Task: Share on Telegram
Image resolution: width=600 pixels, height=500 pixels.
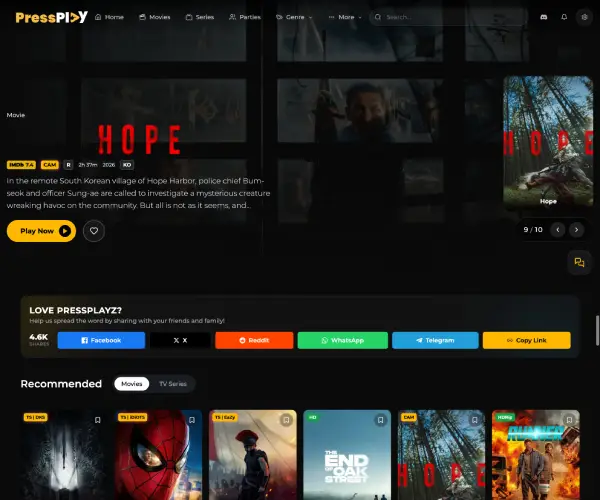Action: point(435,340)
